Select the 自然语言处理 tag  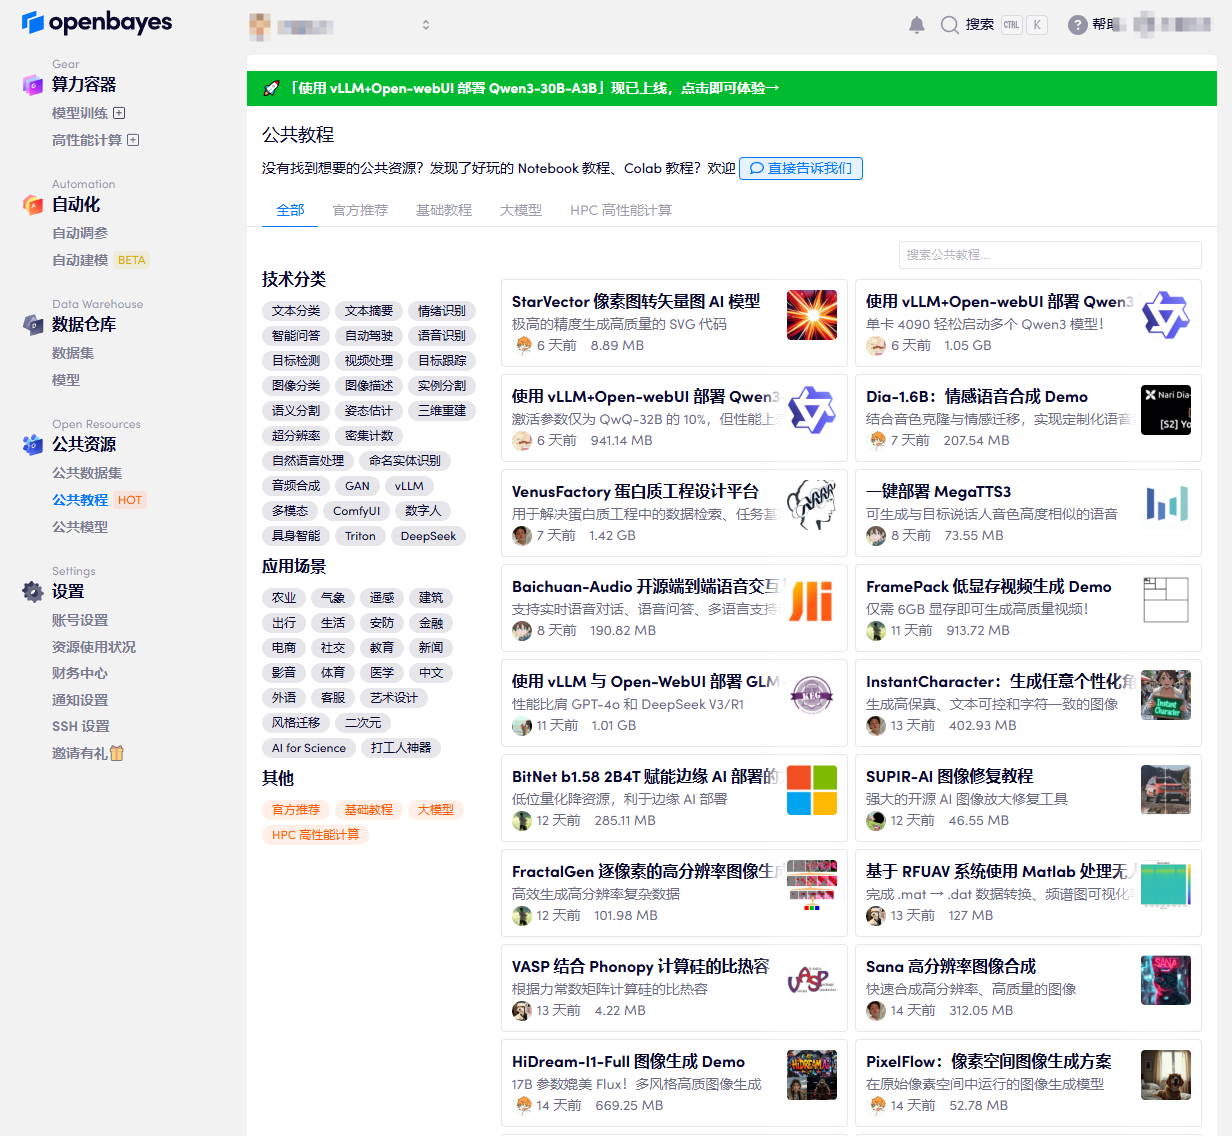(308, 461)
